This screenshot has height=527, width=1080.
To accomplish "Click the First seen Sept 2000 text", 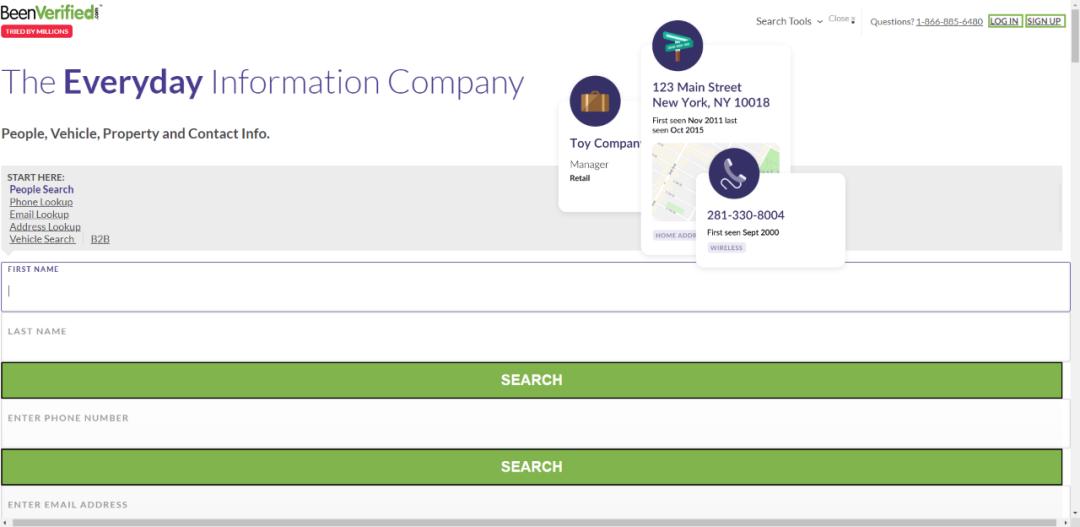I will [742, 232].
